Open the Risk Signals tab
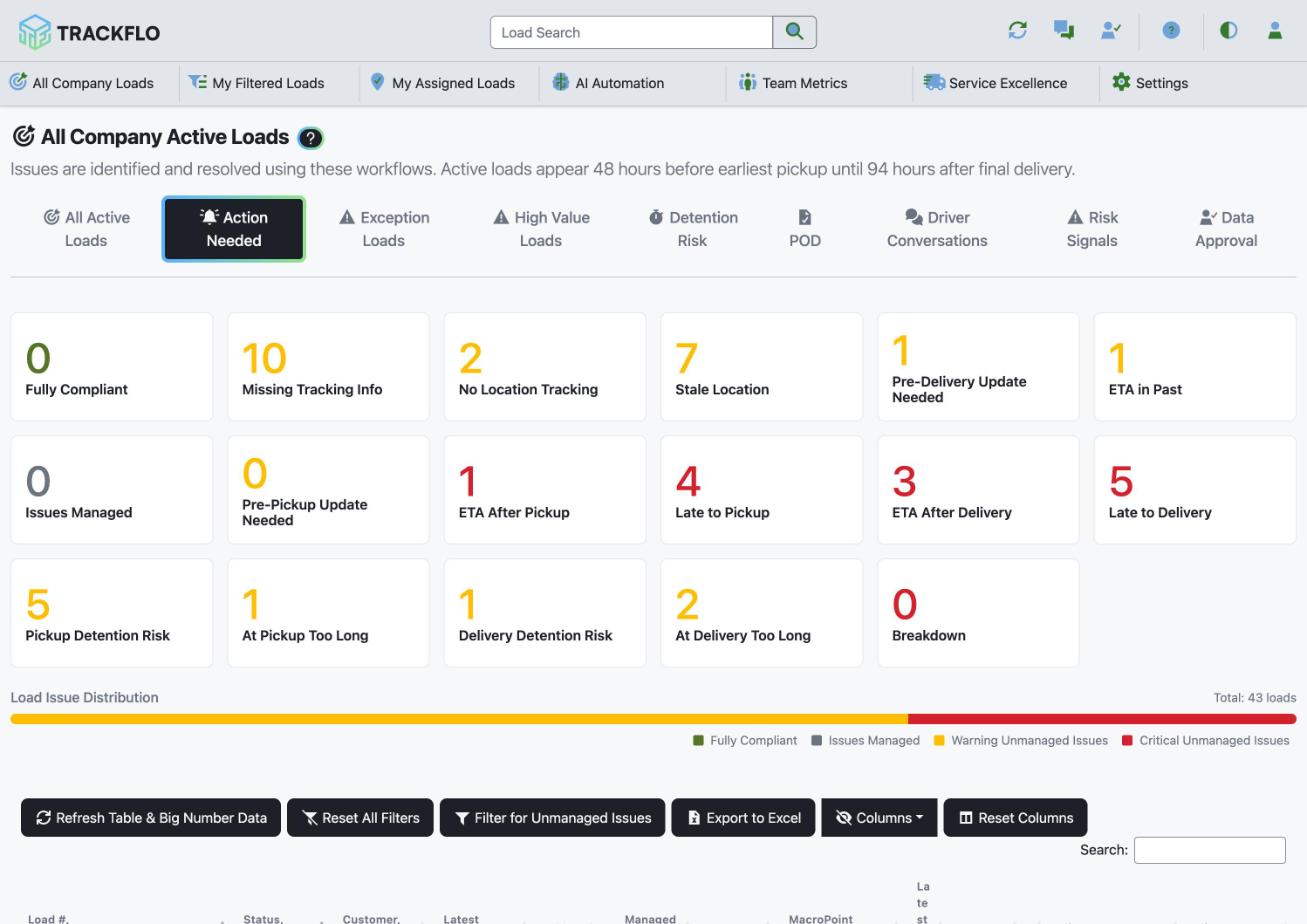The width and height of the screenshot is (1307, 924). pyautogui.click(x=1092, y=229)
